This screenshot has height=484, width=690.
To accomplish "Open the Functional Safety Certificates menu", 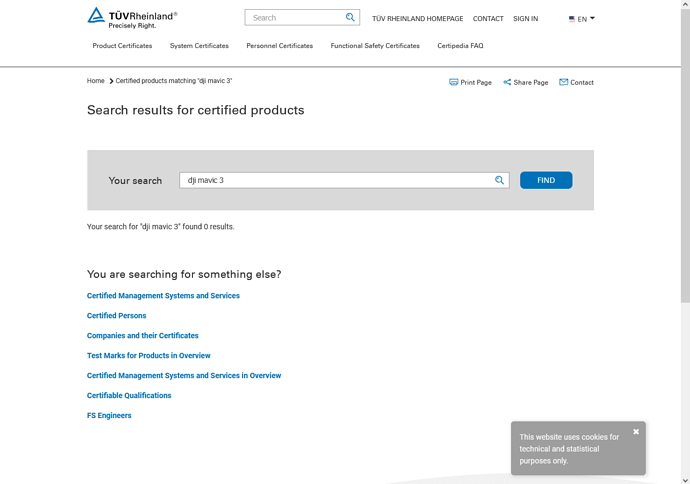I will pyautogui.click(x=375, y=46).
